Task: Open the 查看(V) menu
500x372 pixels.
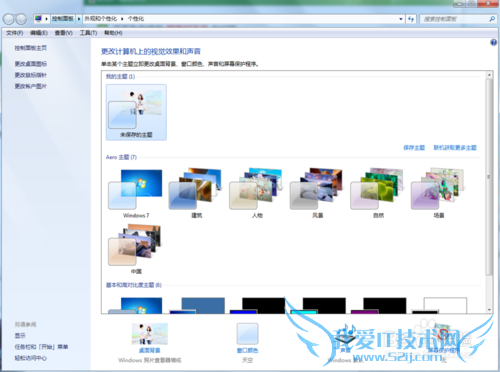Action: pos(63,33)
